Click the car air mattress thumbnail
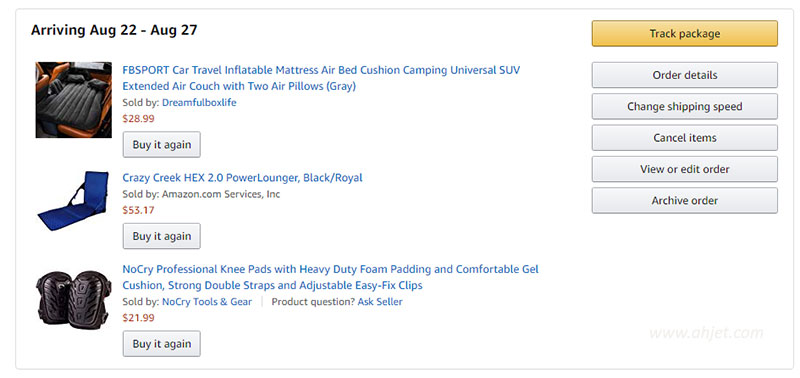Viewport: 800px width, 378px height. (73, 100)
